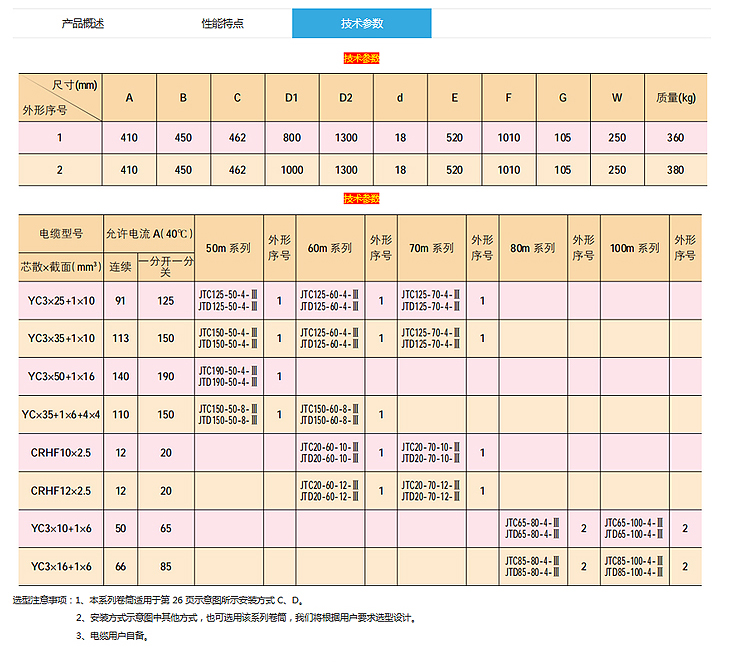
Task: Click the 60m 系列 column header
Action: [x=330, y=248]
